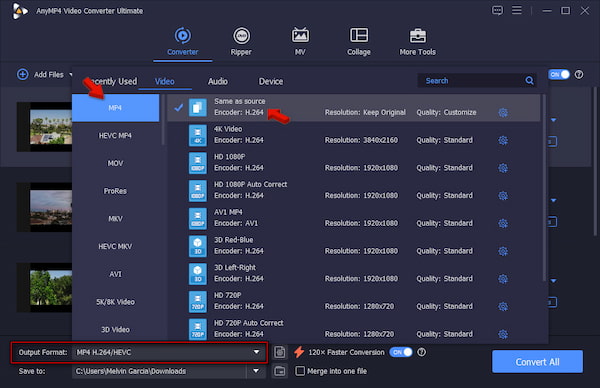Click the help icon beside 120× Faster Conversion
600x388 pixels.
[x=421, y=352]
